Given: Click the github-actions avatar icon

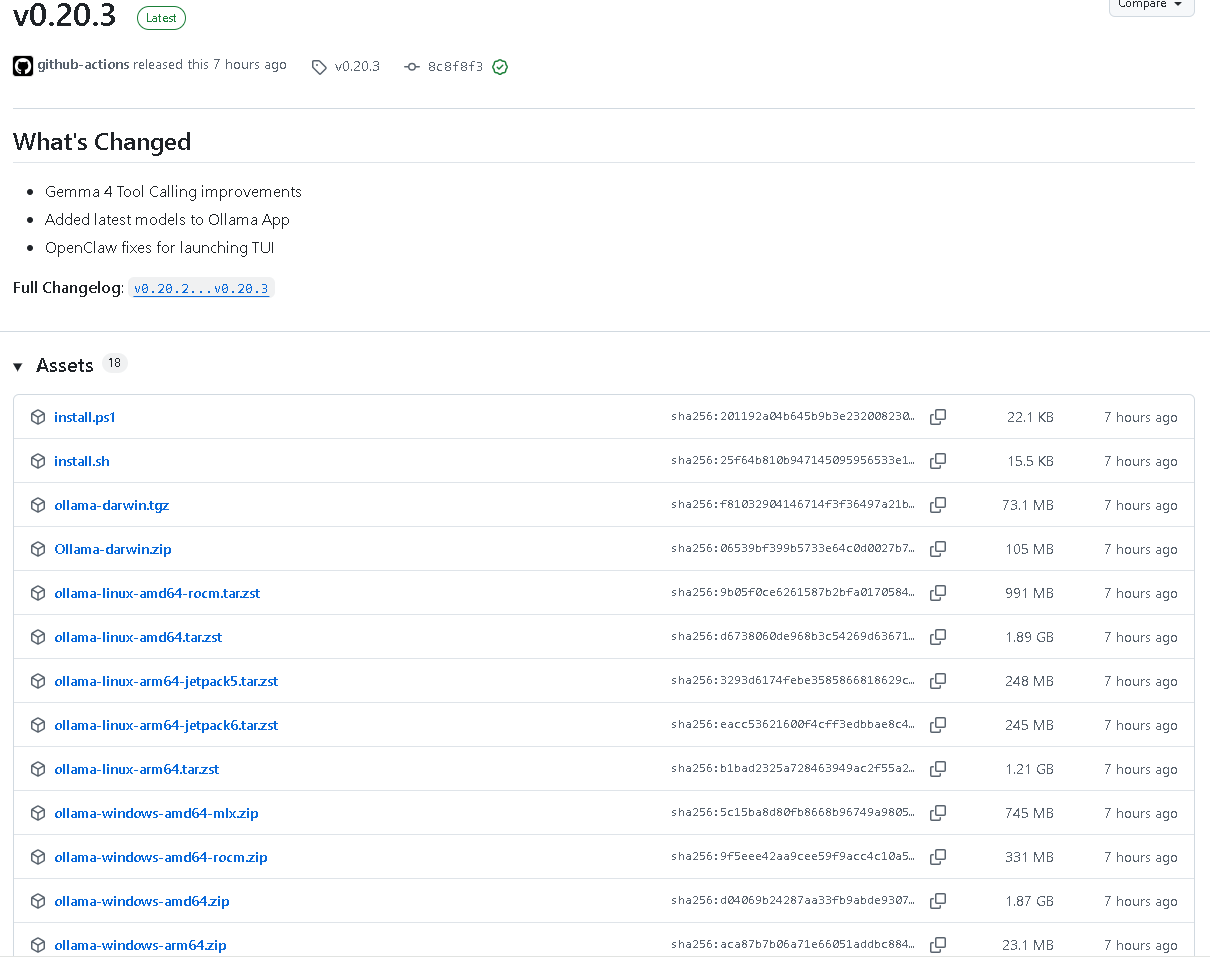Looking at the screenshot, I should 23,66.
